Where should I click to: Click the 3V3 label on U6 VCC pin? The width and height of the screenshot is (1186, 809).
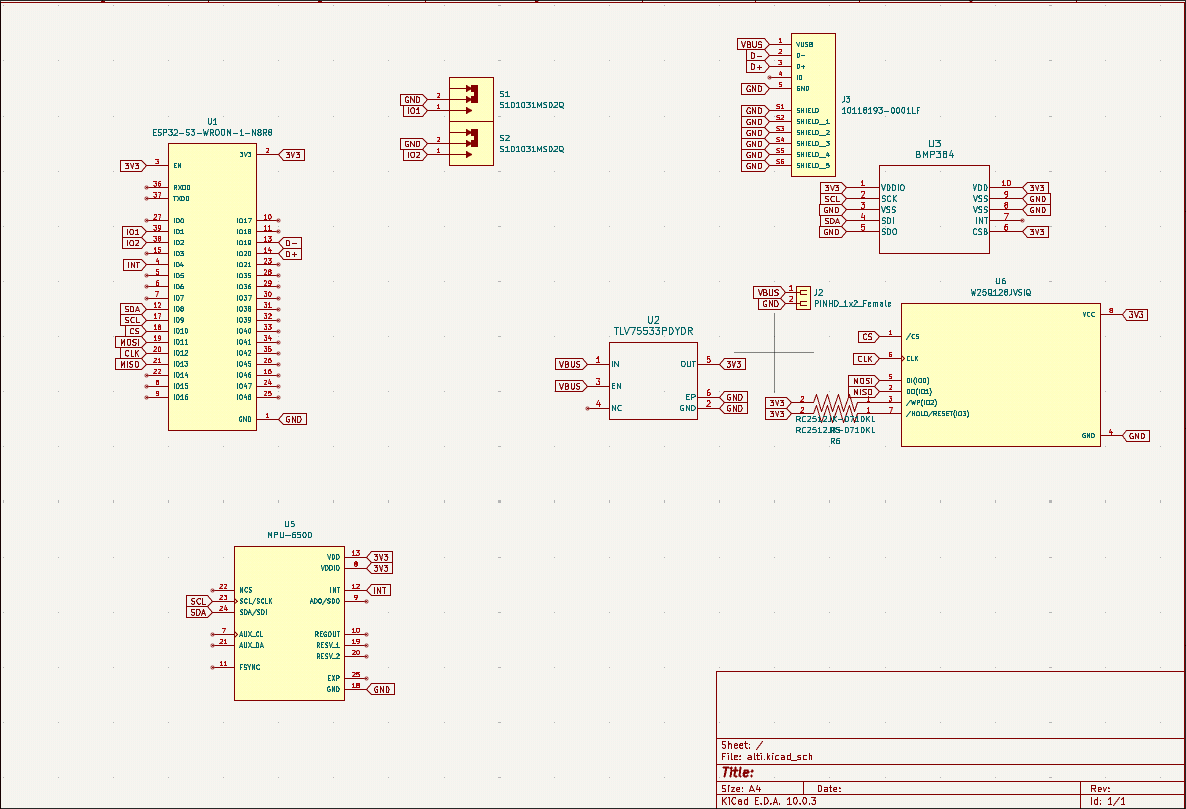[x=1135, y=315]
